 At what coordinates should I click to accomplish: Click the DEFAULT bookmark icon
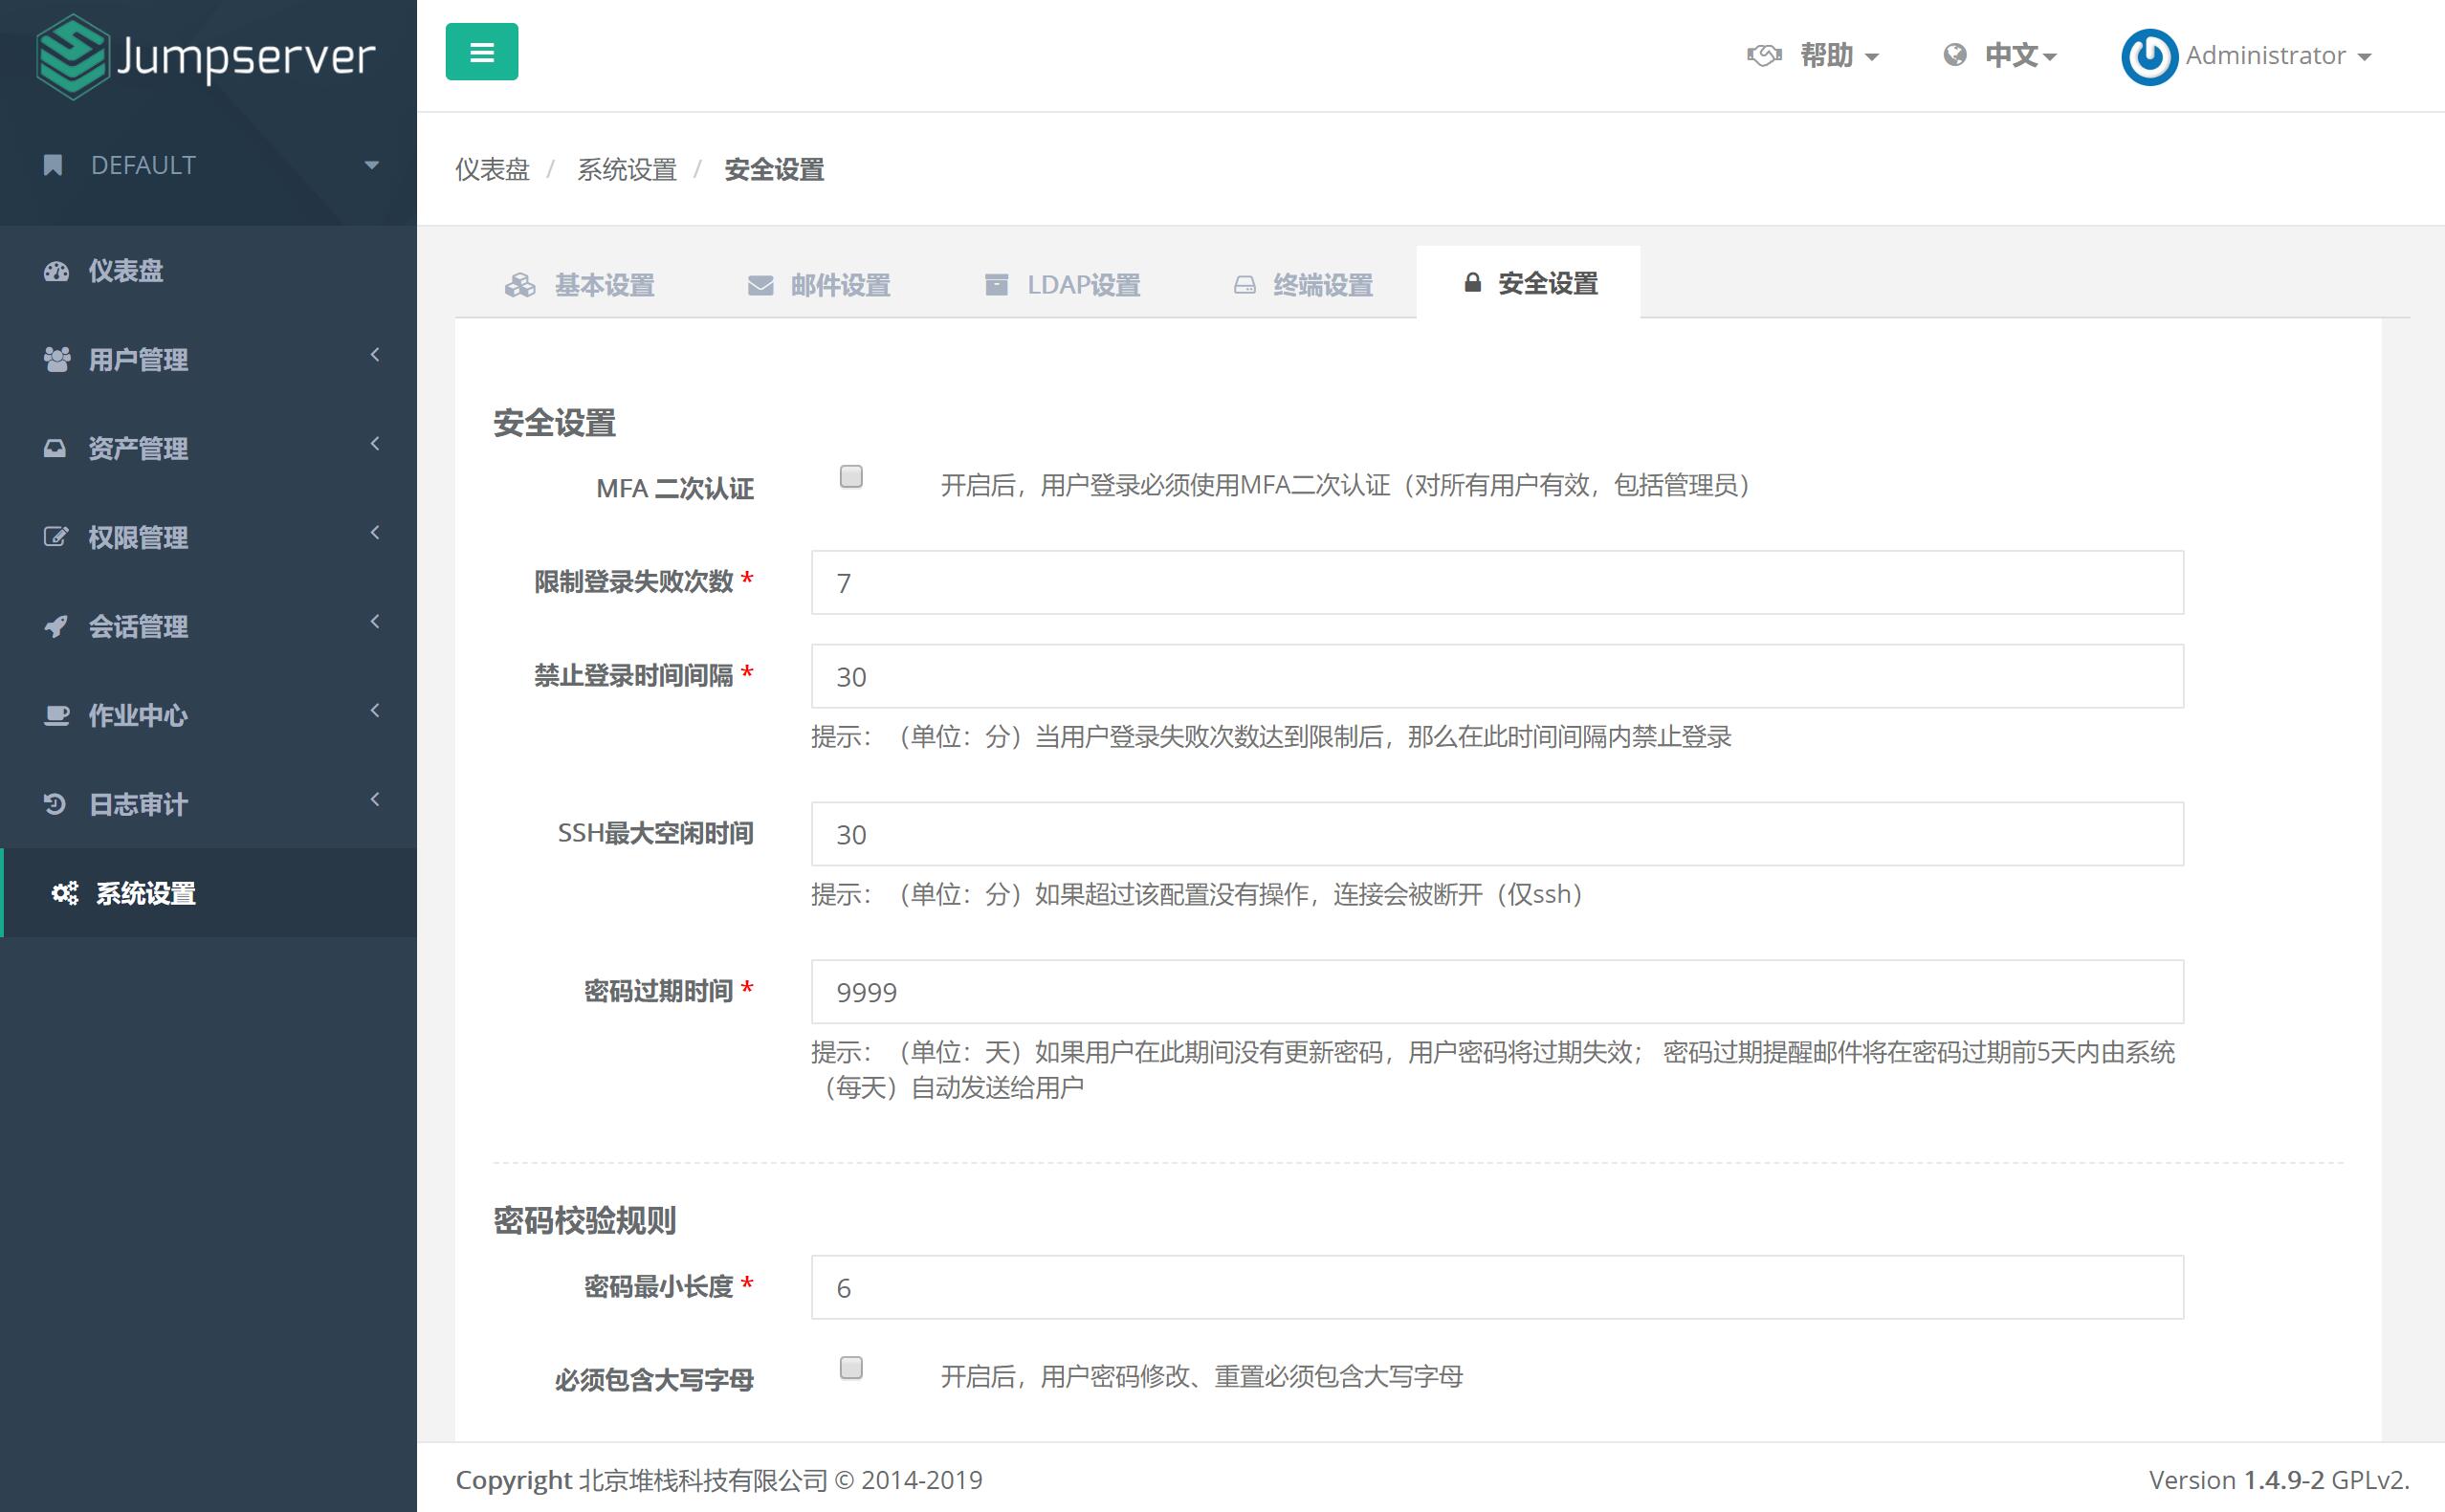pyautogui.click(x=53, y=165)
